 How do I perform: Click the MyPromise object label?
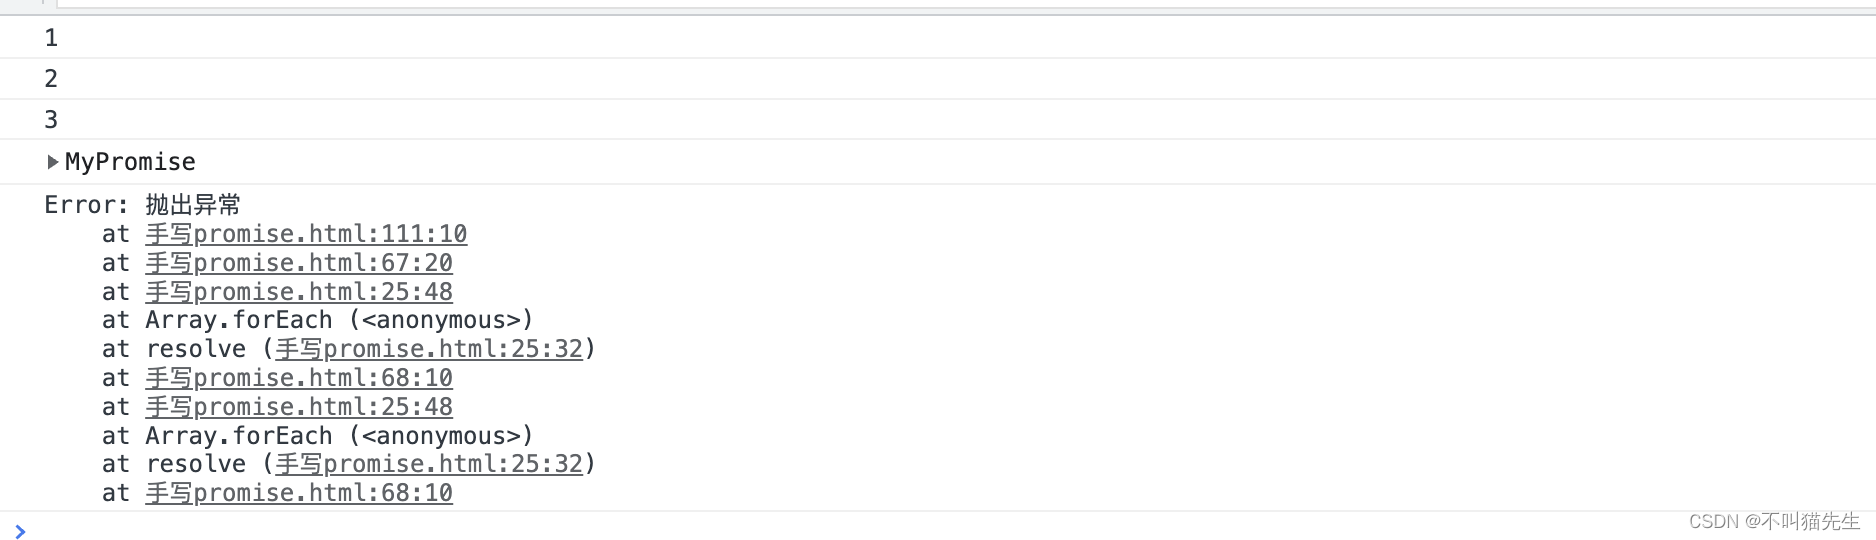click(x=130, y=162)
